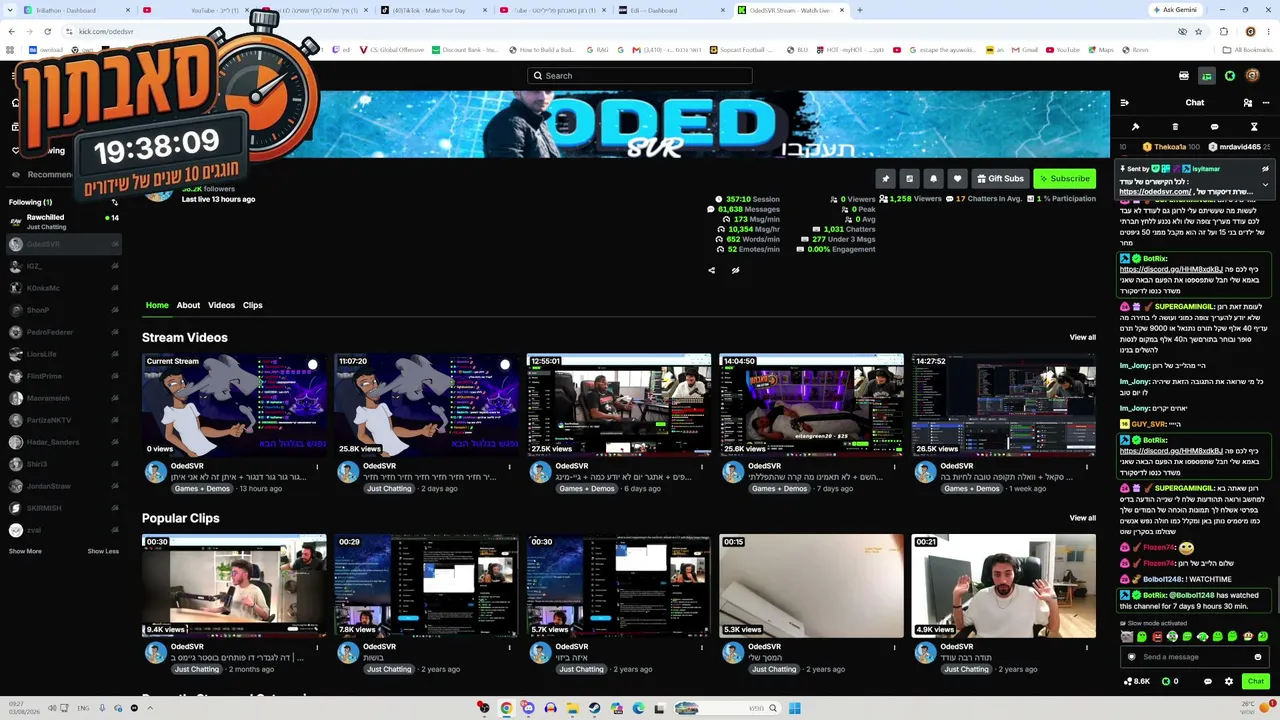The height and width of the screenshot is (720, 1280).
Task: Click the green K icon in top bar
Action: [x=1230, y=76]
